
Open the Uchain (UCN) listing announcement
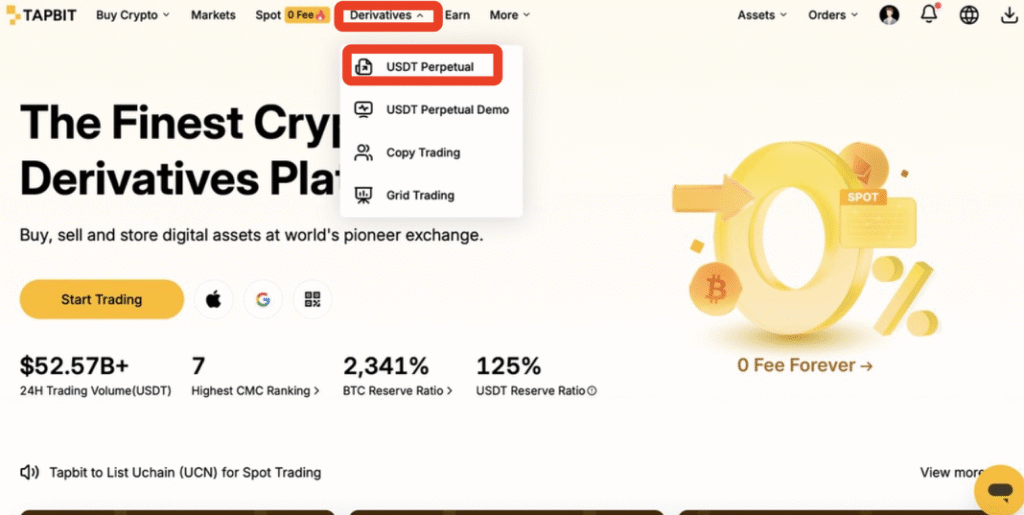(185, 473)
